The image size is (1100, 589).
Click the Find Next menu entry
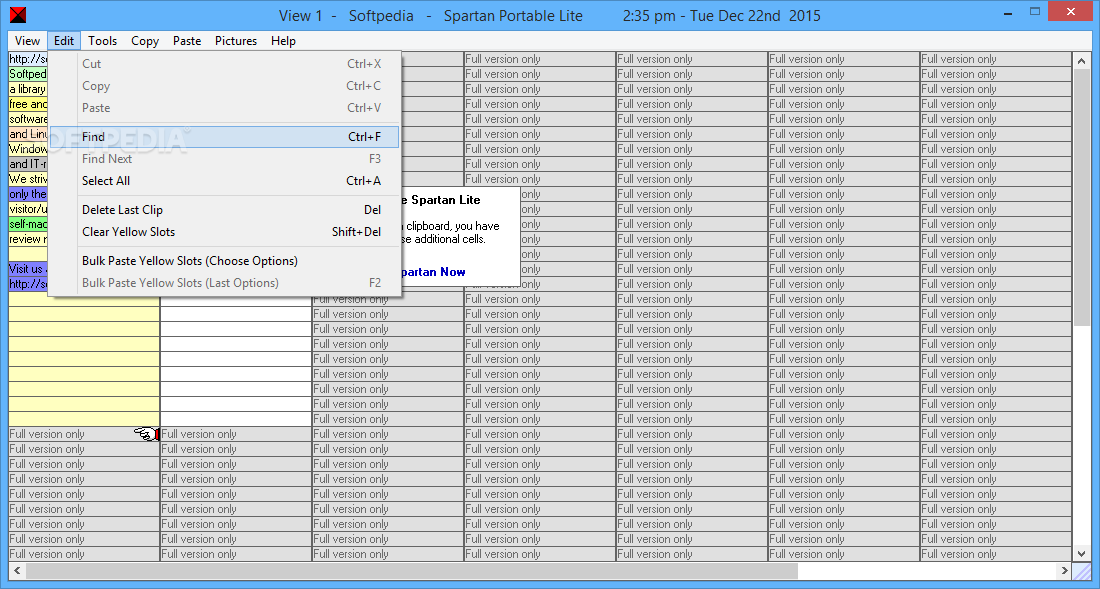(x=224, y=159)
